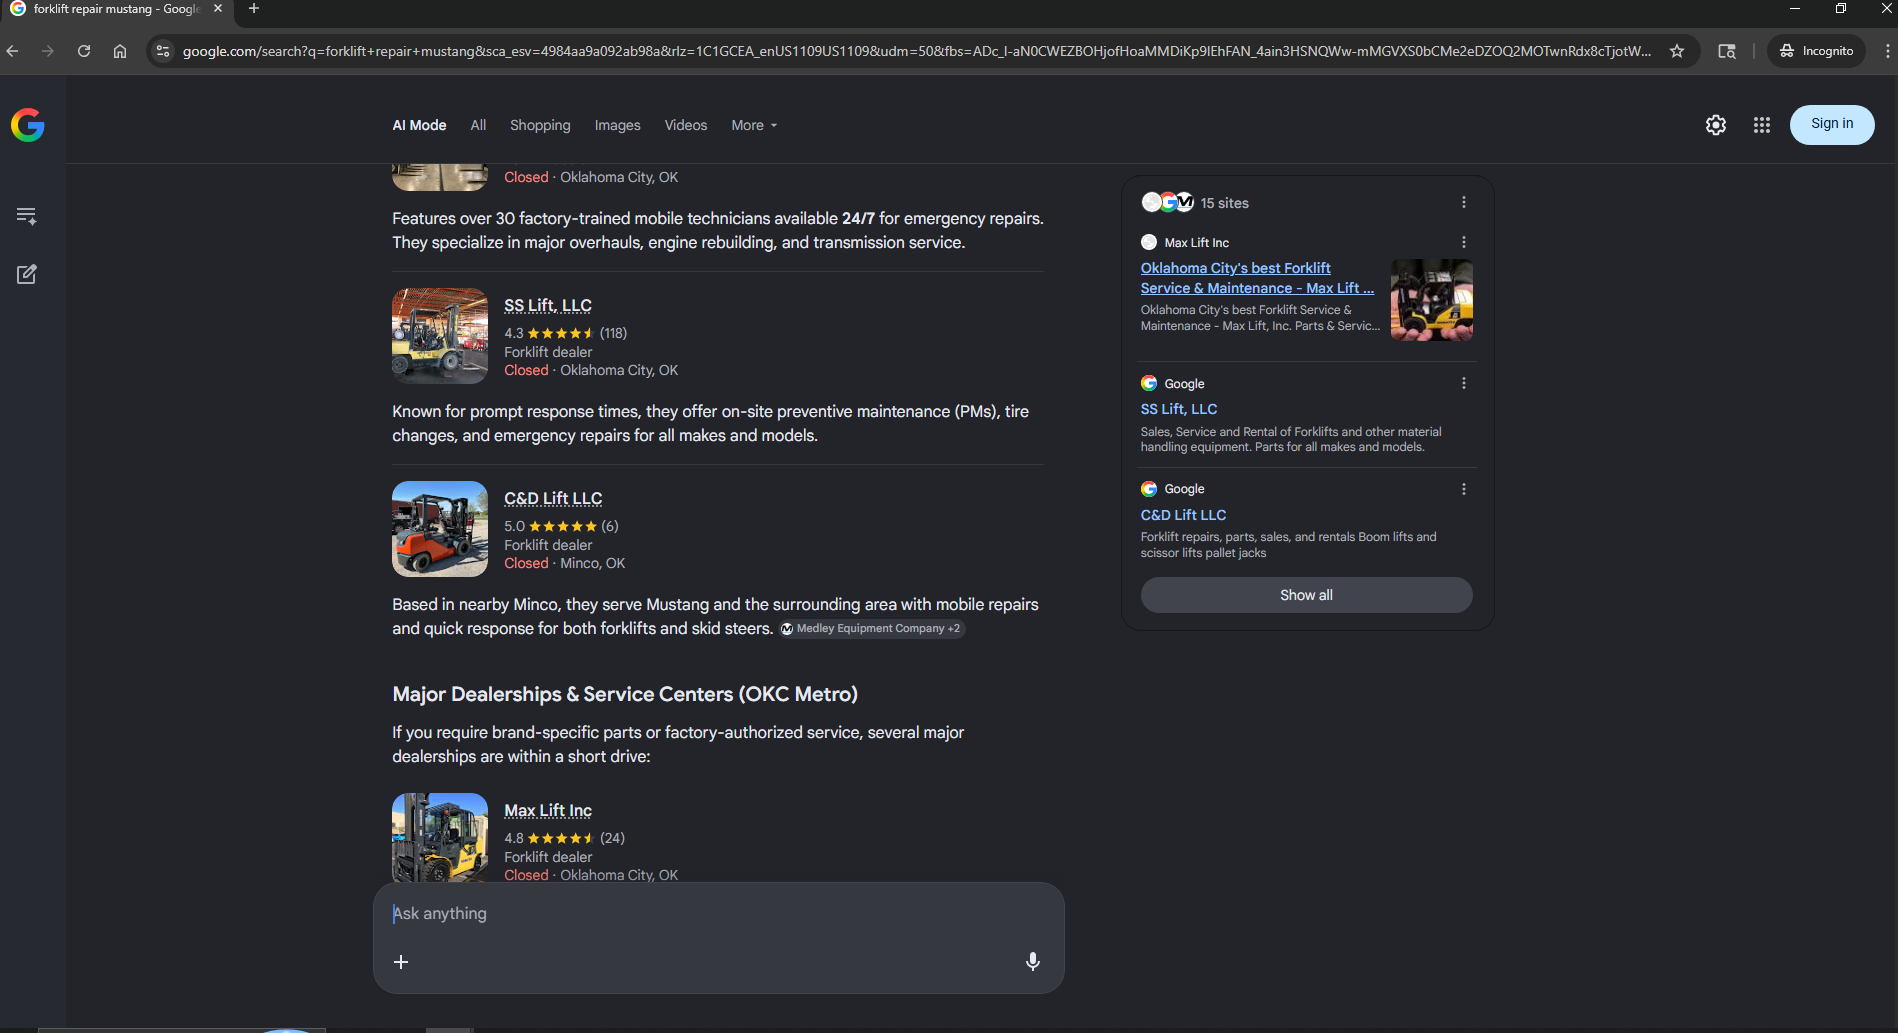
Task: Open the Max Lift Inc listing thumbnail
Action: pyautogui.click(x=440, y=838)
